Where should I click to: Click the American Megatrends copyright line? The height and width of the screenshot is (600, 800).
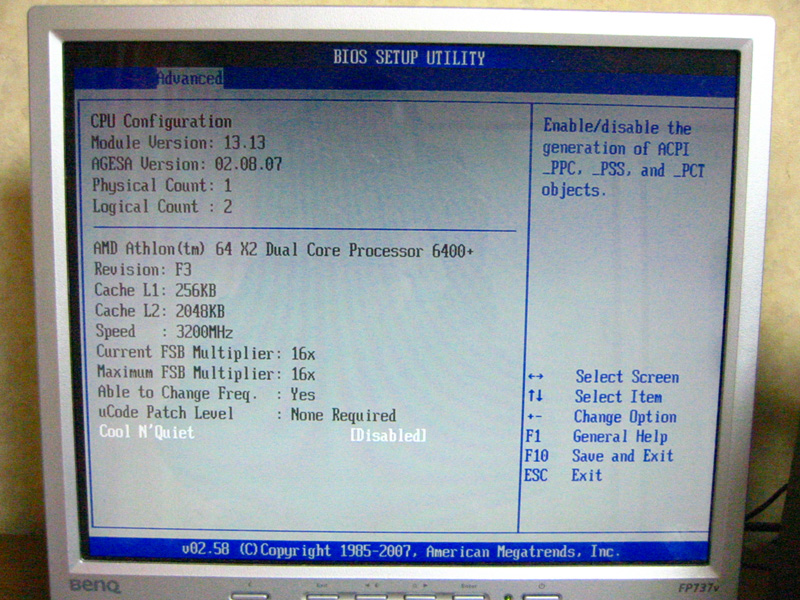tap(401, 551)
